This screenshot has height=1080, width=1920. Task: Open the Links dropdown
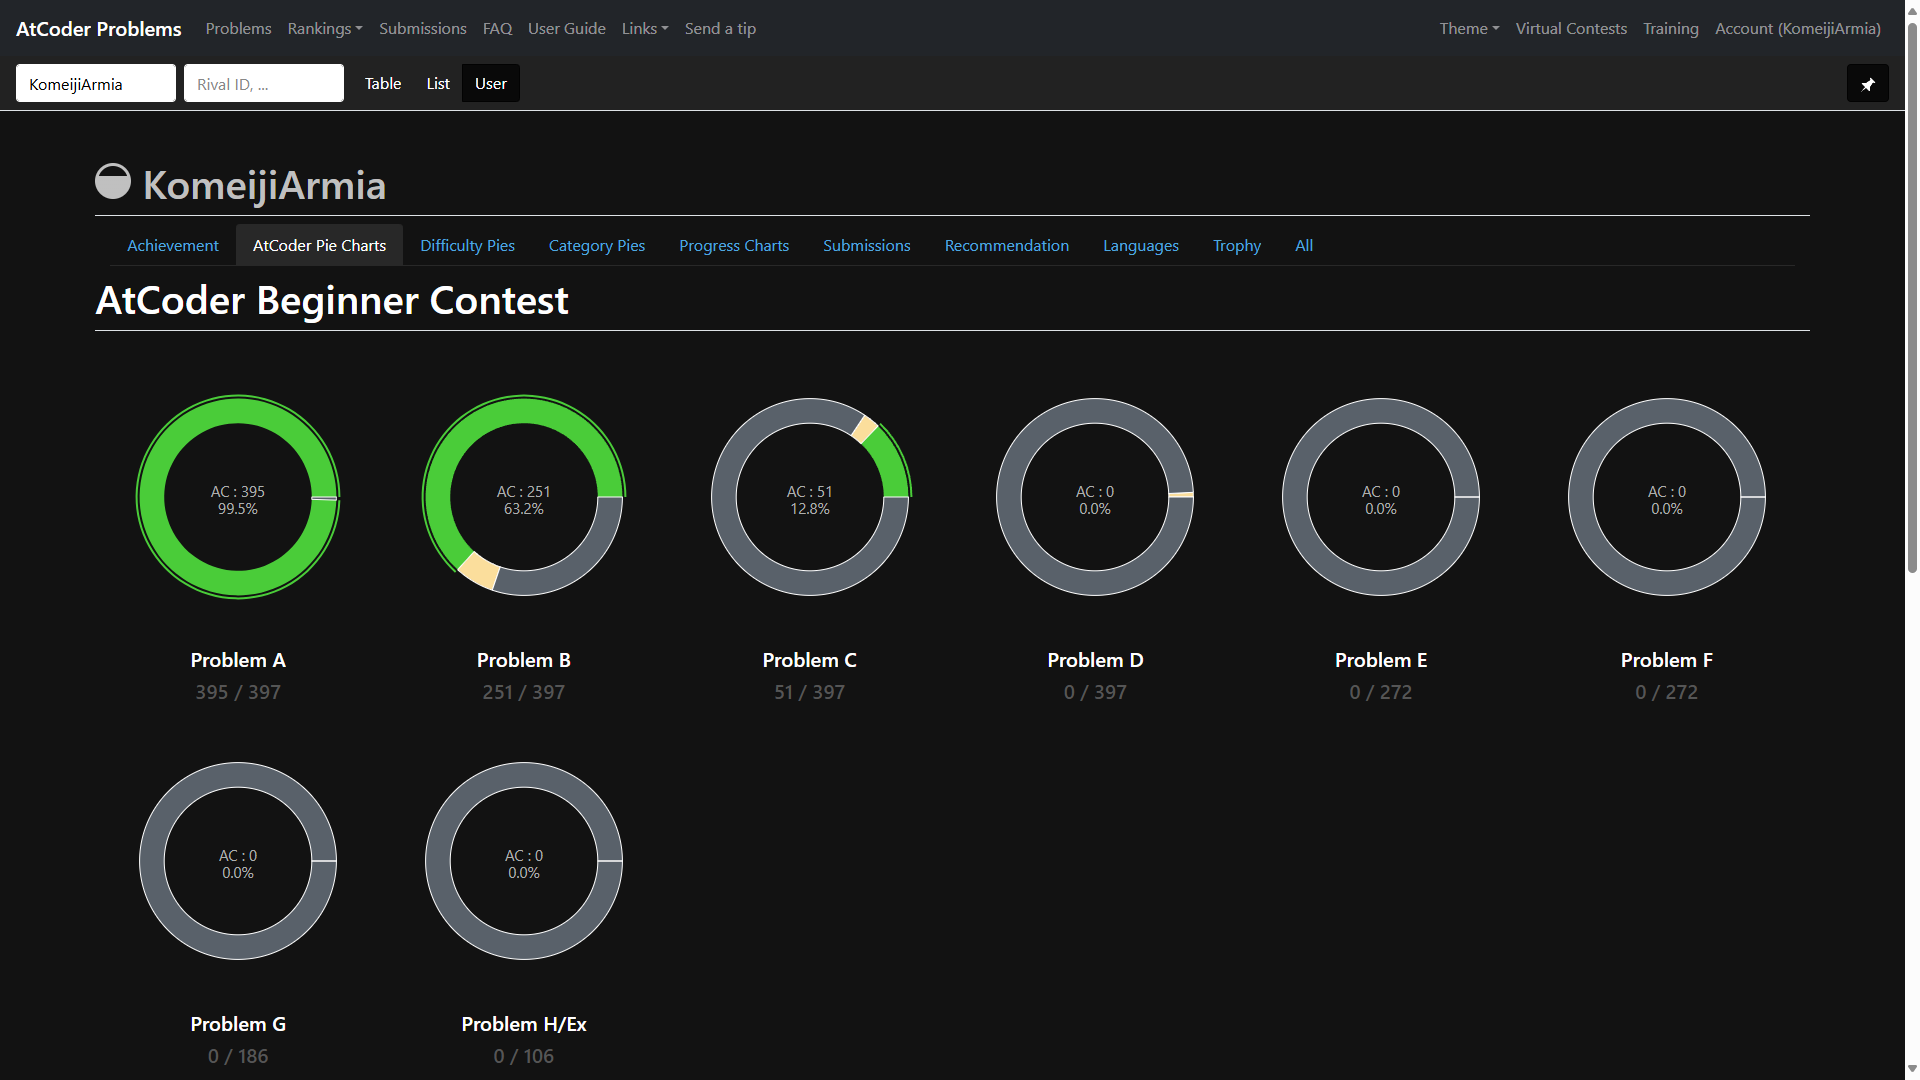[645, 29]
